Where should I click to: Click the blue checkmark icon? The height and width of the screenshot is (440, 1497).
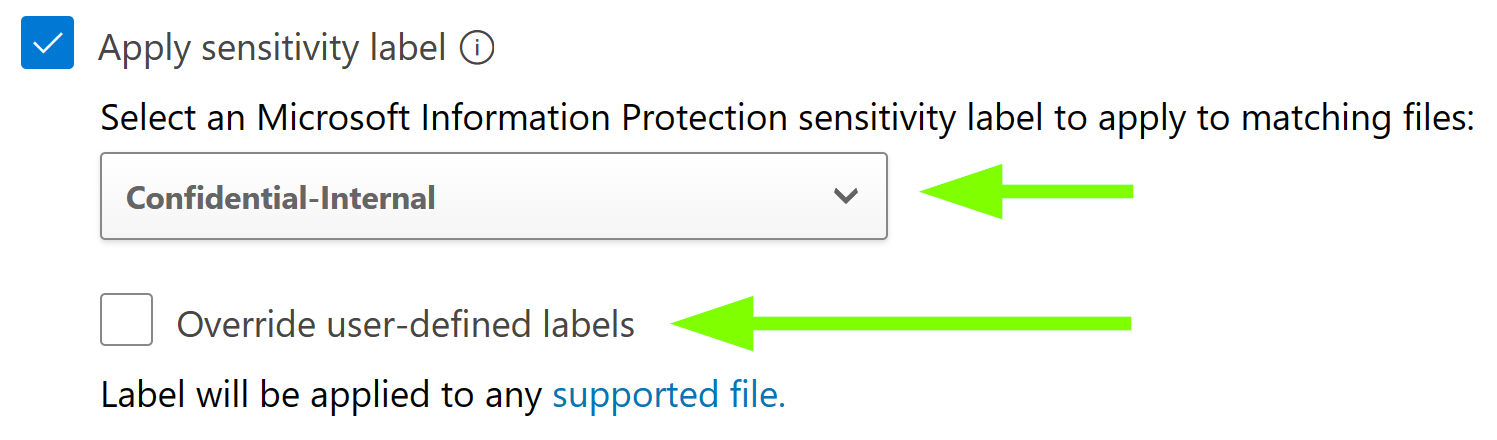[47, 44]
